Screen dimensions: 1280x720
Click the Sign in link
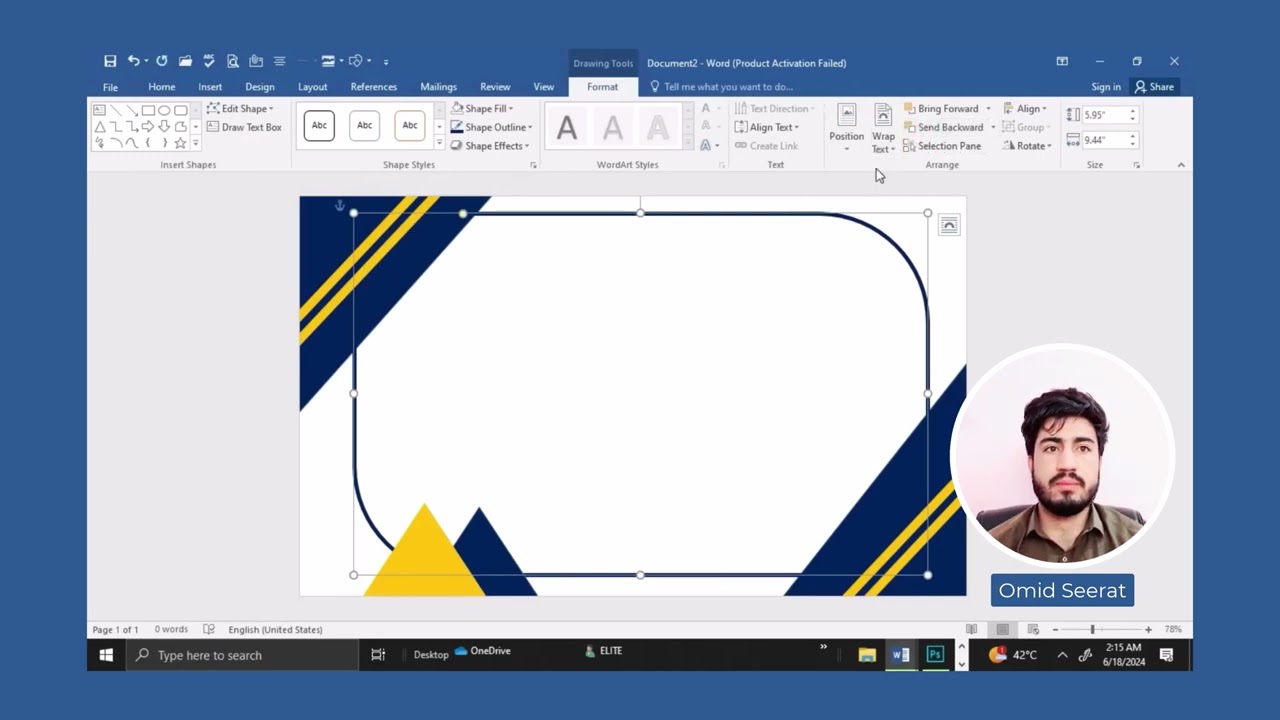pos(1106,87)
